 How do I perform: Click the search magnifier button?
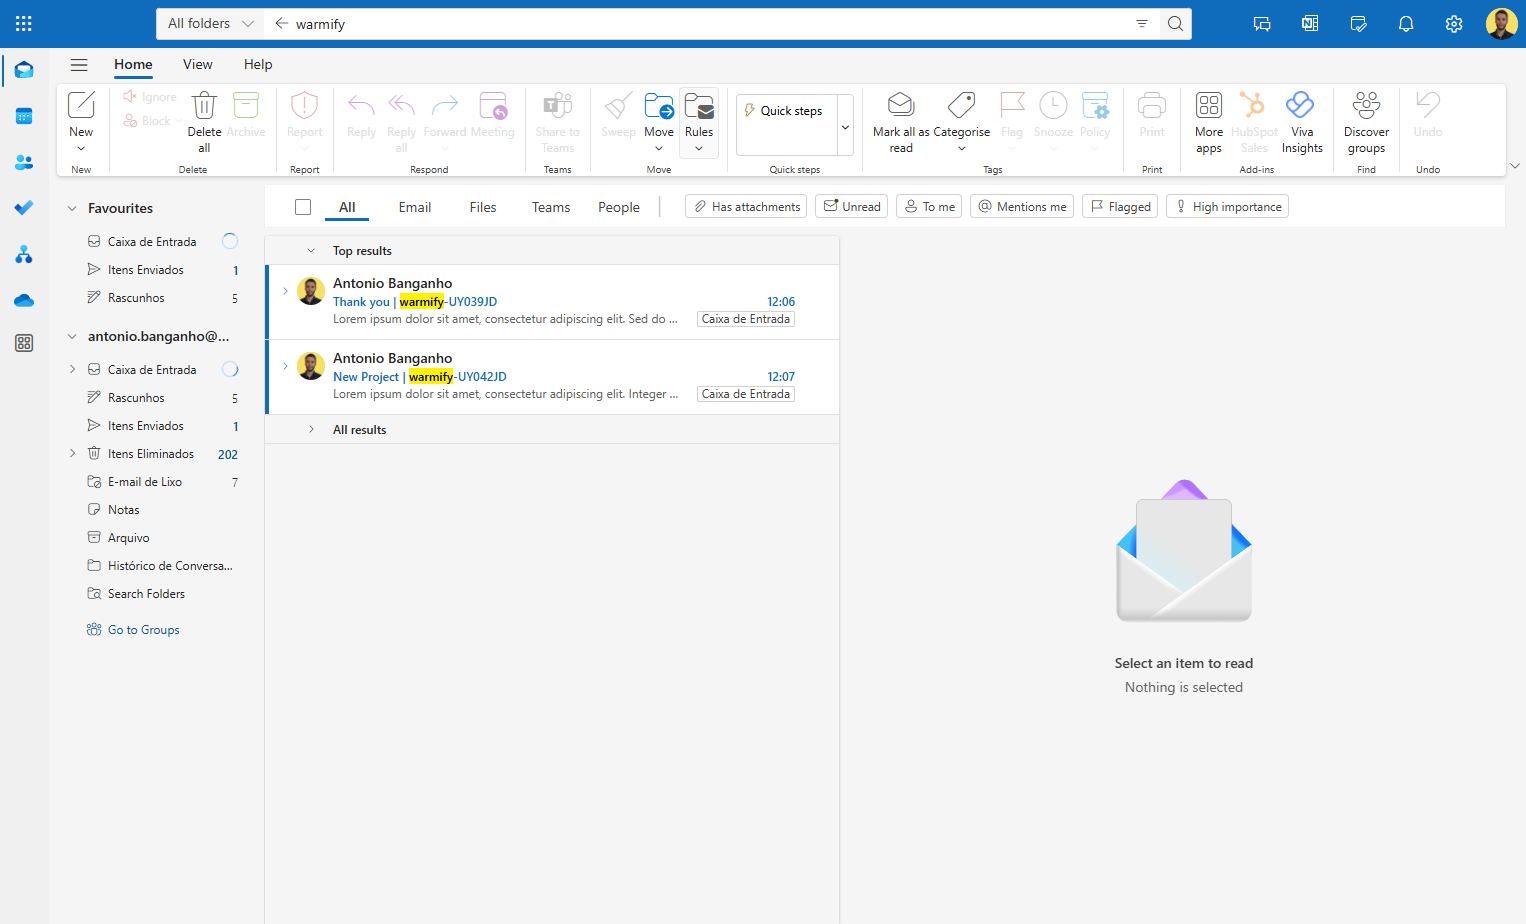(1176, 24)
